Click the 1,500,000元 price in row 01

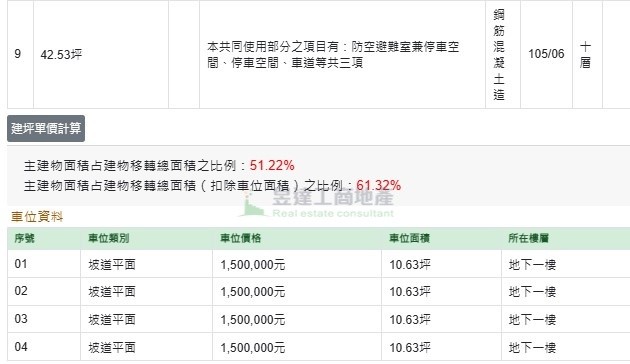pyautogui.click(x=253, y=264)
